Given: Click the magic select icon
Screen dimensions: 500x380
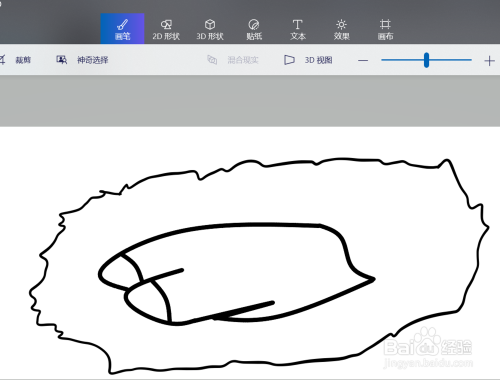Looking at the screenshot, I should point(61,60).
